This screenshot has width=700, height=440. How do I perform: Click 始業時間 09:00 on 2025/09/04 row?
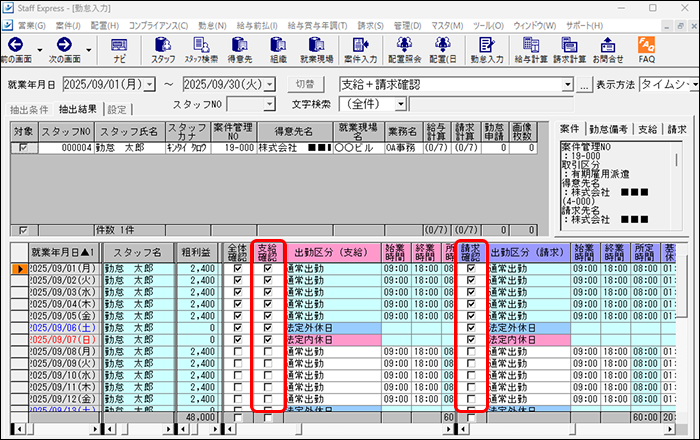coord(396,304)
